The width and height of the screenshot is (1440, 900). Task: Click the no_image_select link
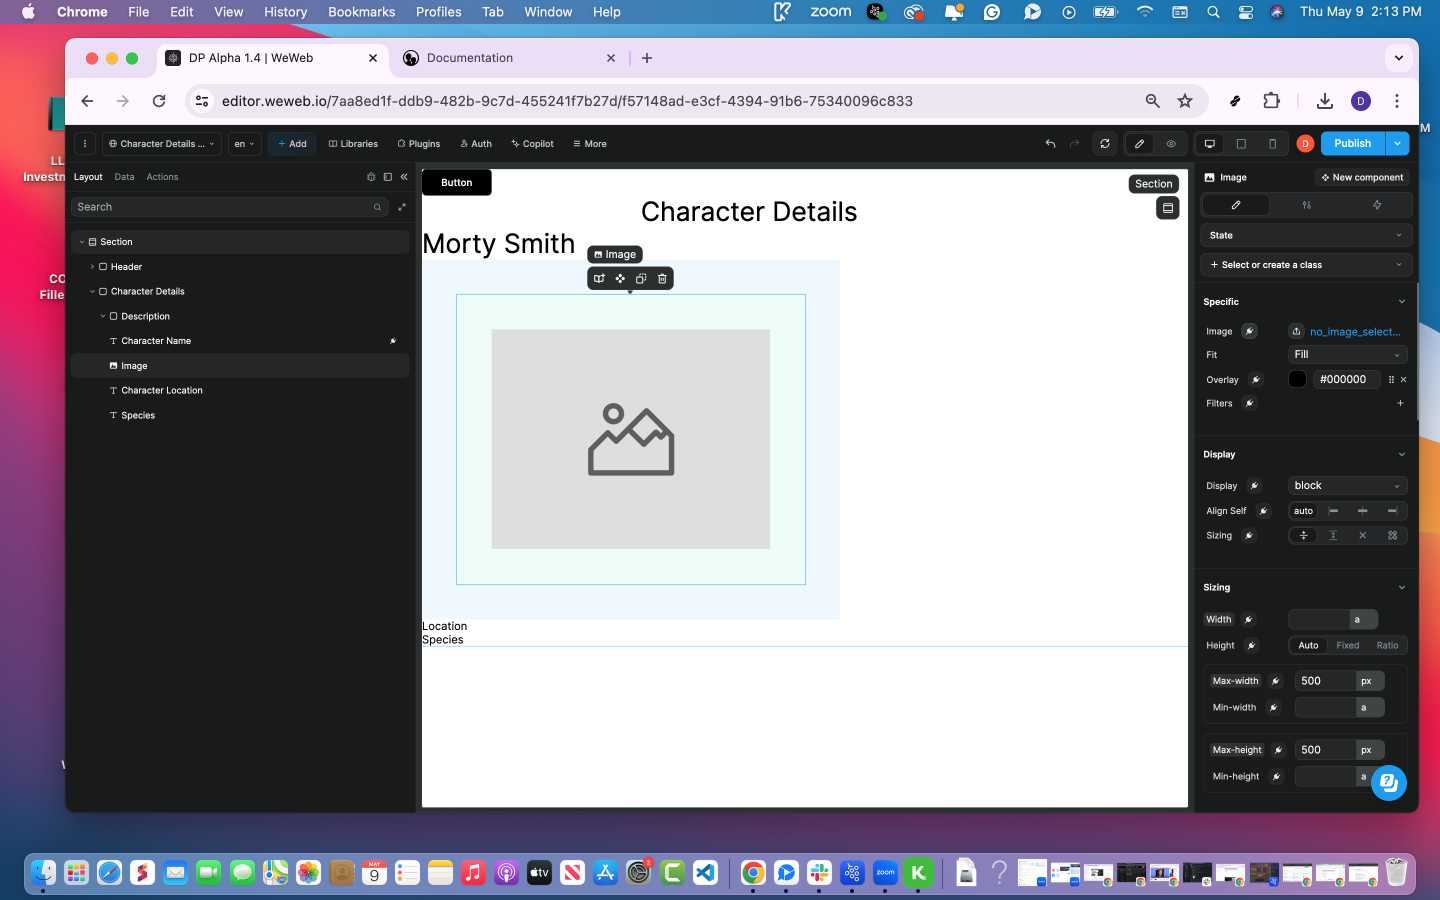pyautogui.click(x=1355, y=332)
